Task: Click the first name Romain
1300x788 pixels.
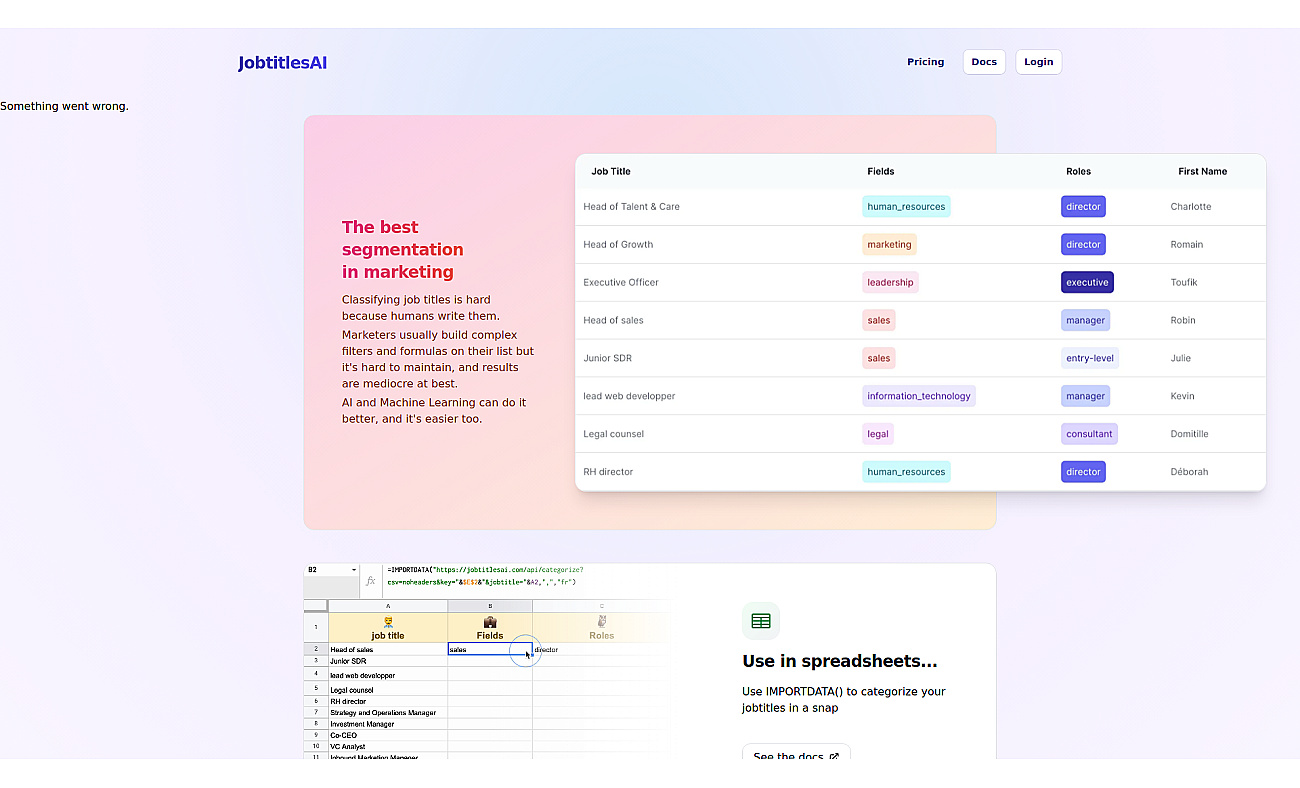Action: pyautogui.click(x=1187, y=245)
